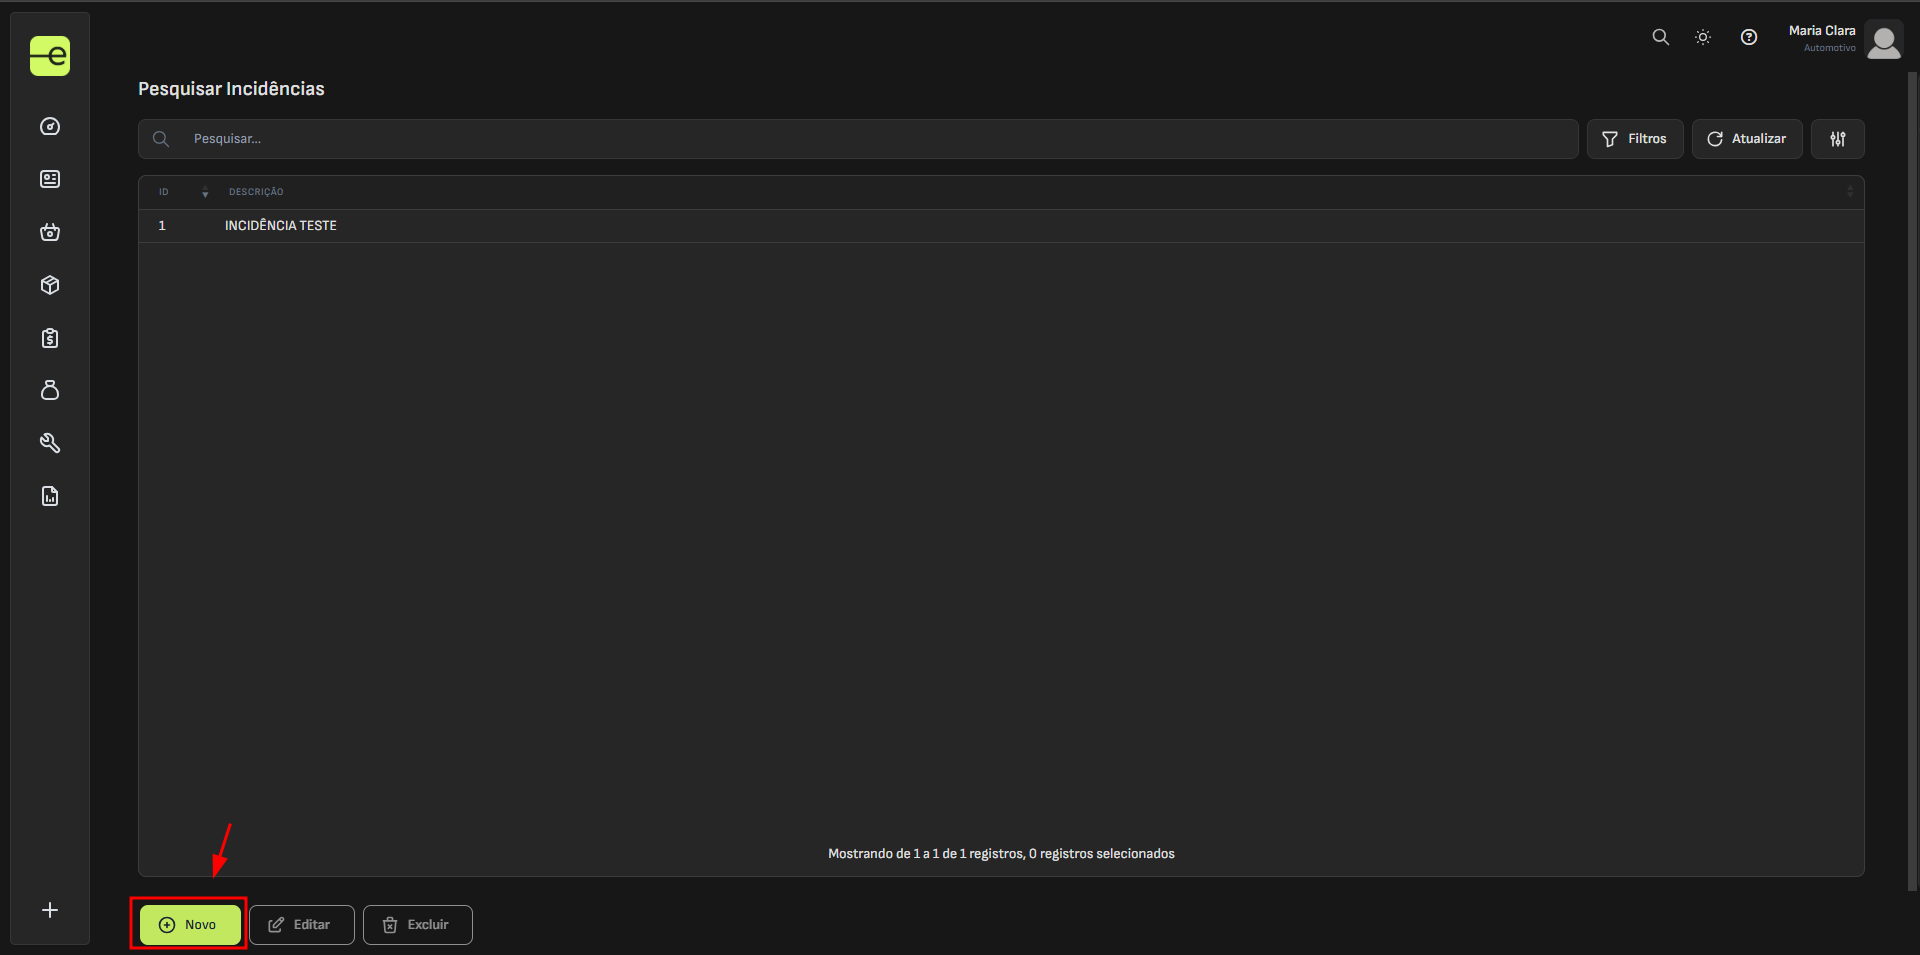Open the wrench tools sidebar icon
The height and width of the screenshot is (955, 1920).
pyautogui.click(x=50, y=443)
